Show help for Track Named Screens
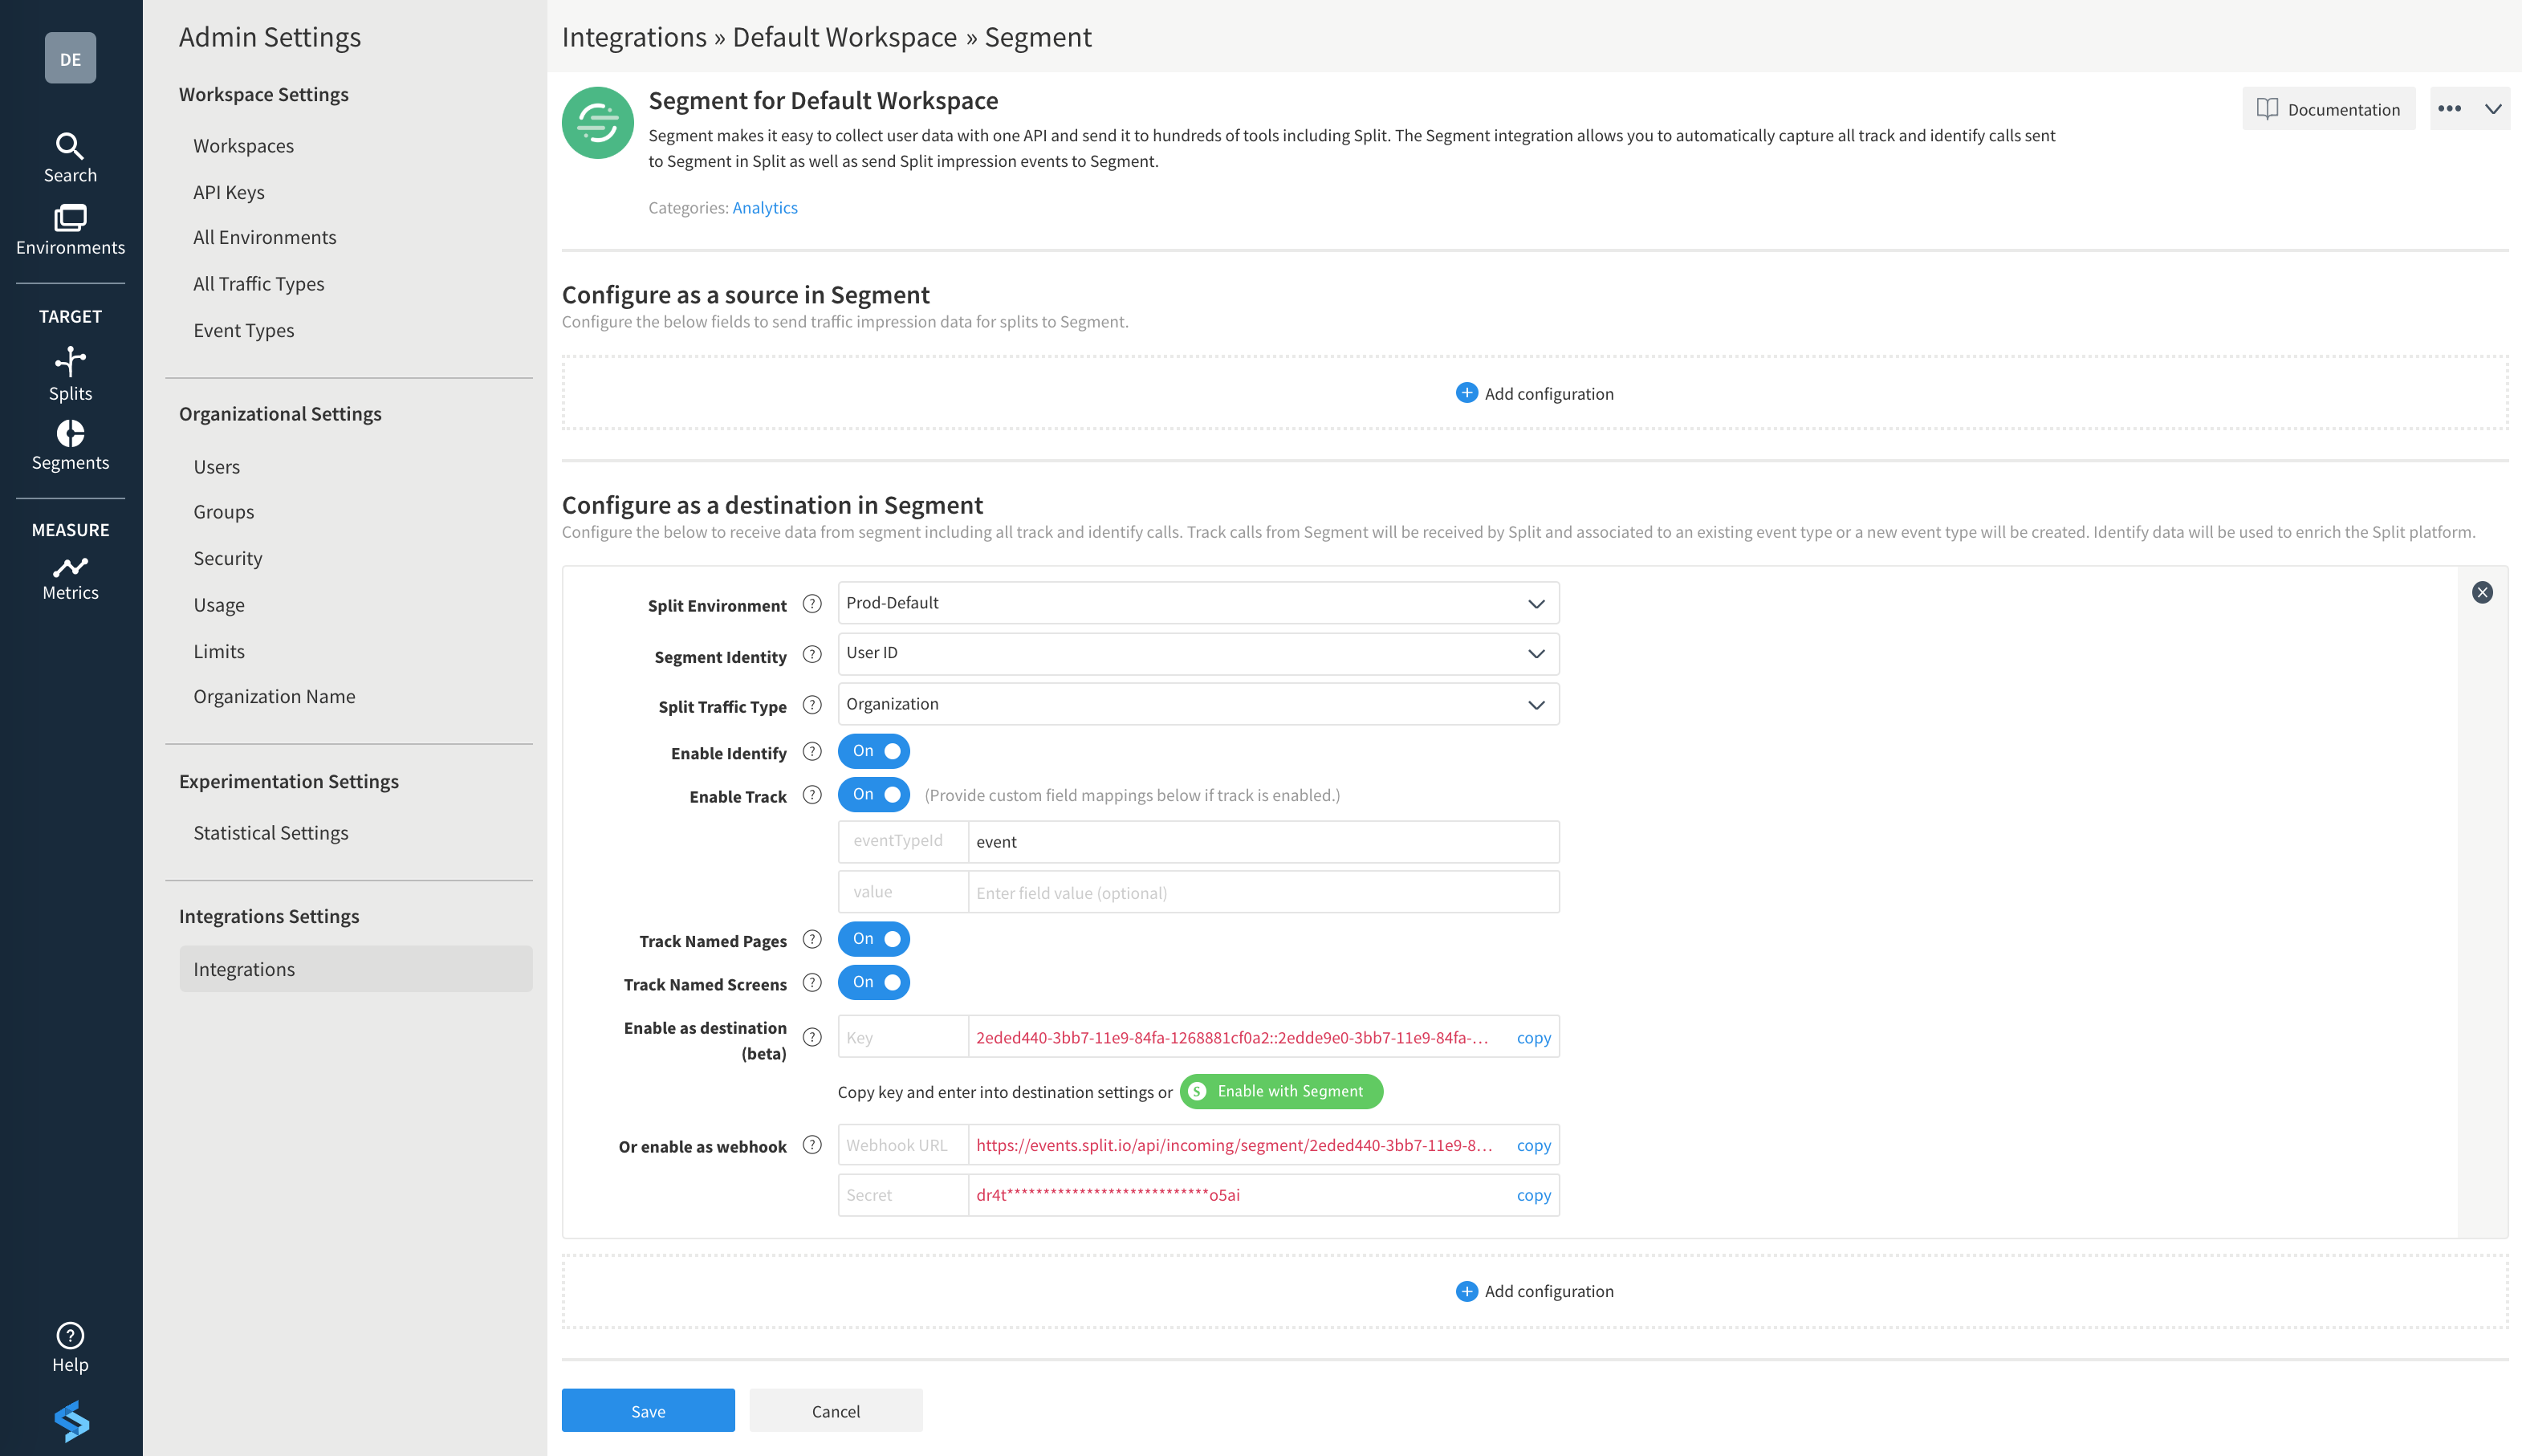Viewport: 2522px width, 1456px height. (x=812, y=983)
